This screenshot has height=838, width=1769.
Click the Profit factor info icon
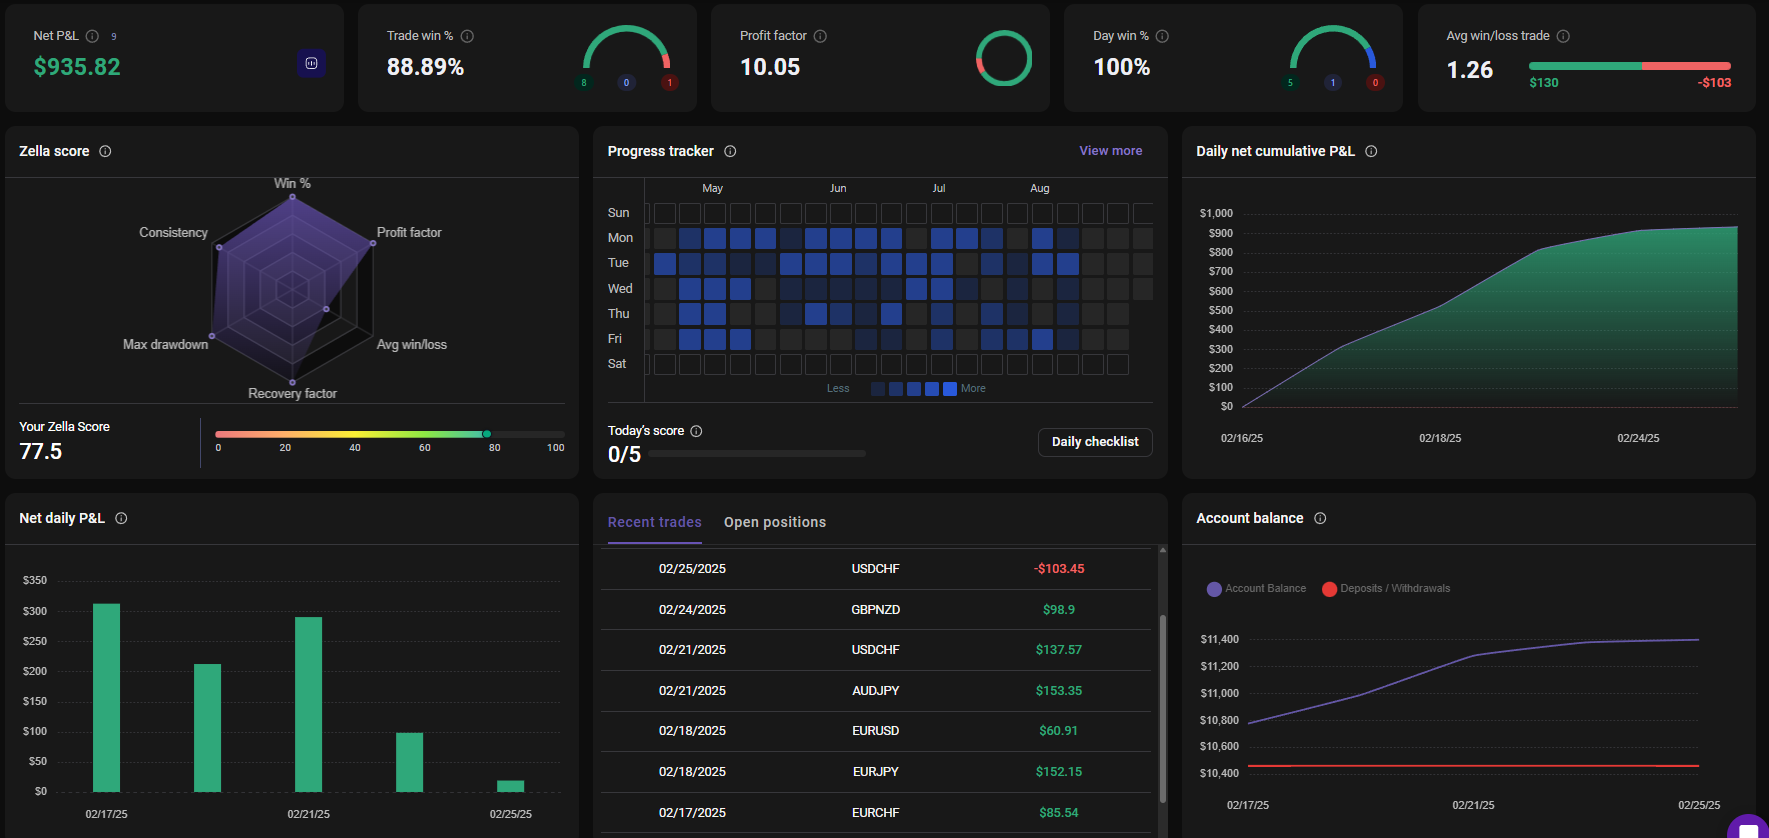pos(820,36)
